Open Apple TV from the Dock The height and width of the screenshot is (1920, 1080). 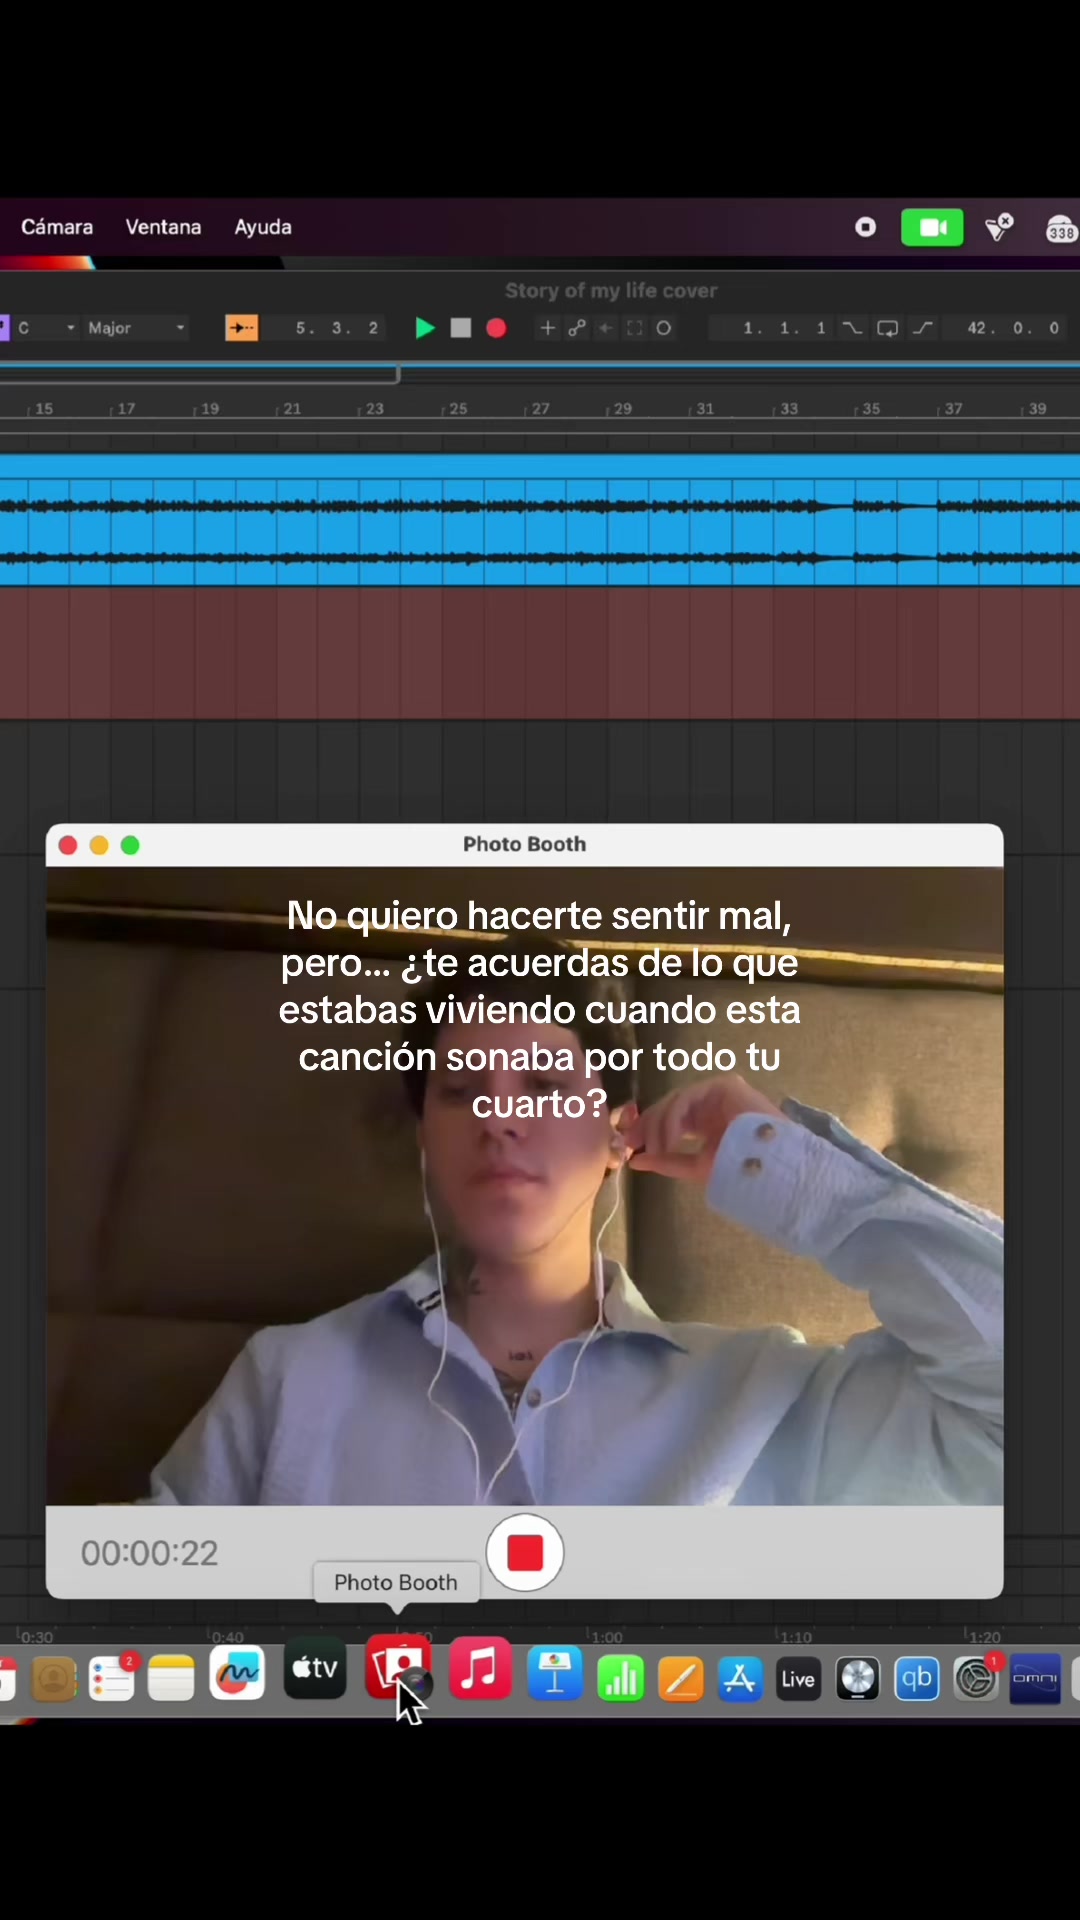click(x=315, y=1669)
